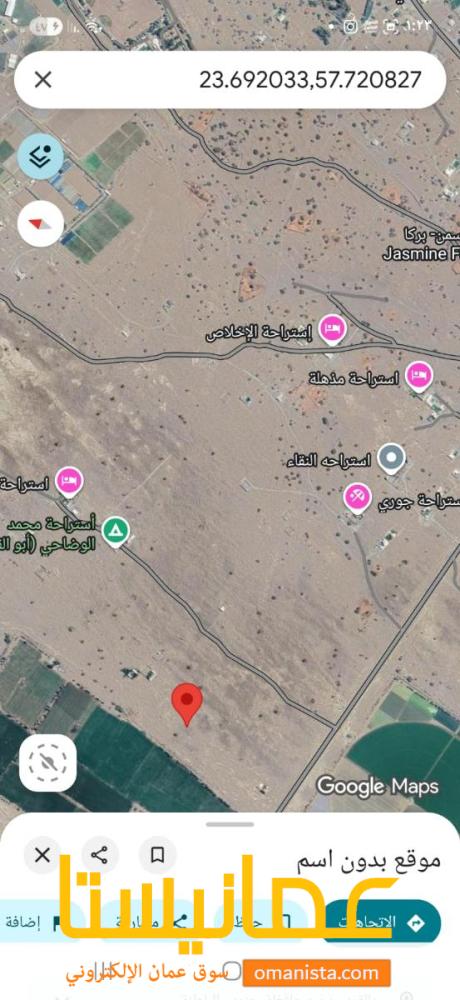
Task: Close the place details sheet
Action: (x=42, y=855)
